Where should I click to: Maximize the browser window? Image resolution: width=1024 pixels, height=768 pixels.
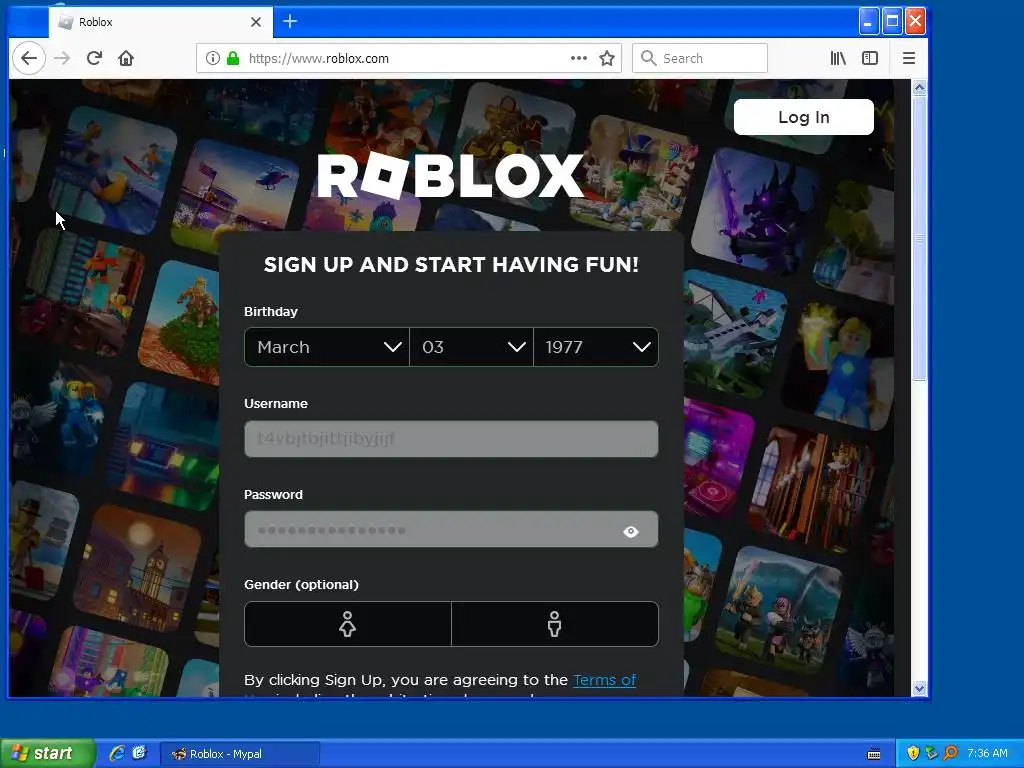tap(891, 22)
